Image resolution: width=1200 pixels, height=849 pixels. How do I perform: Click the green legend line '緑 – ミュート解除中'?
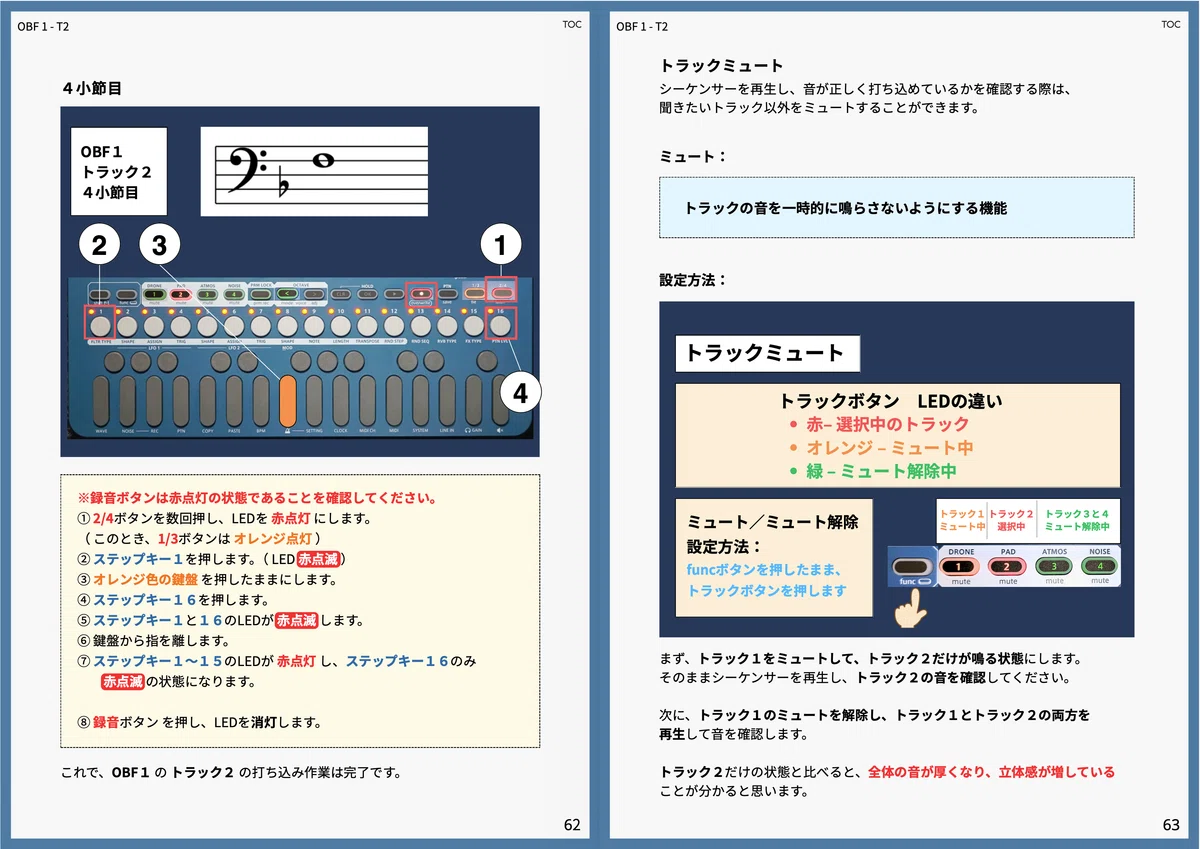[881, 470]
